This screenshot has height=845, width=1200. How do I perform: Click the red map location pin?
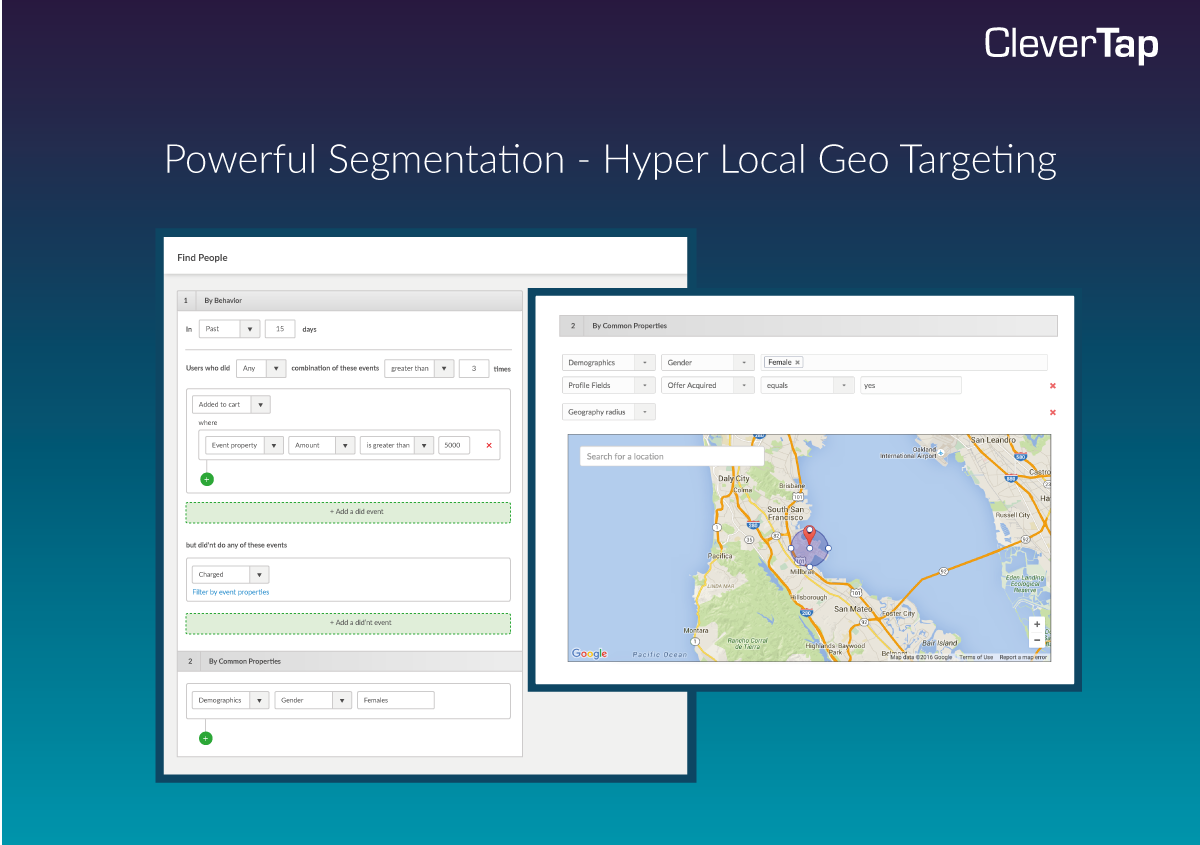pyautogui.click(x=810, y=536)
